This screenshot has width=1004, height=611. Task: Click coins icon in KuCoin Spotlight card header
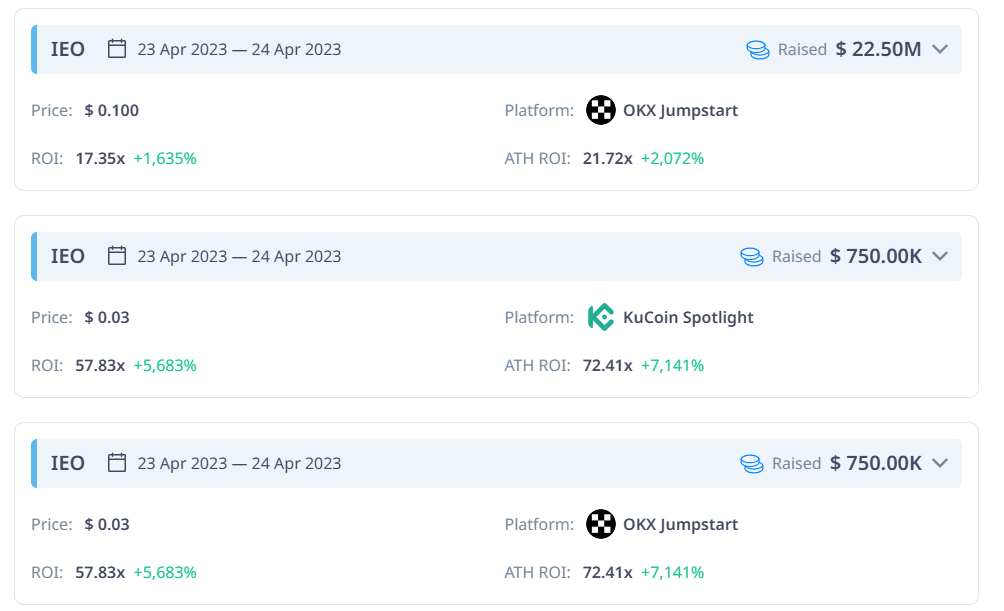[x=752, y=256]
